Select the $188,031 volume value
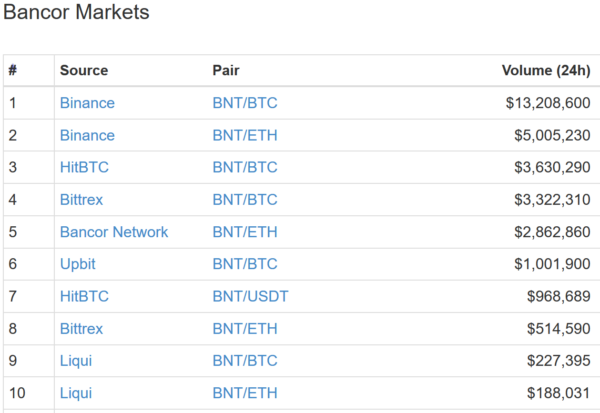Screen dimensions: 600x413 [x=559, y=393]
